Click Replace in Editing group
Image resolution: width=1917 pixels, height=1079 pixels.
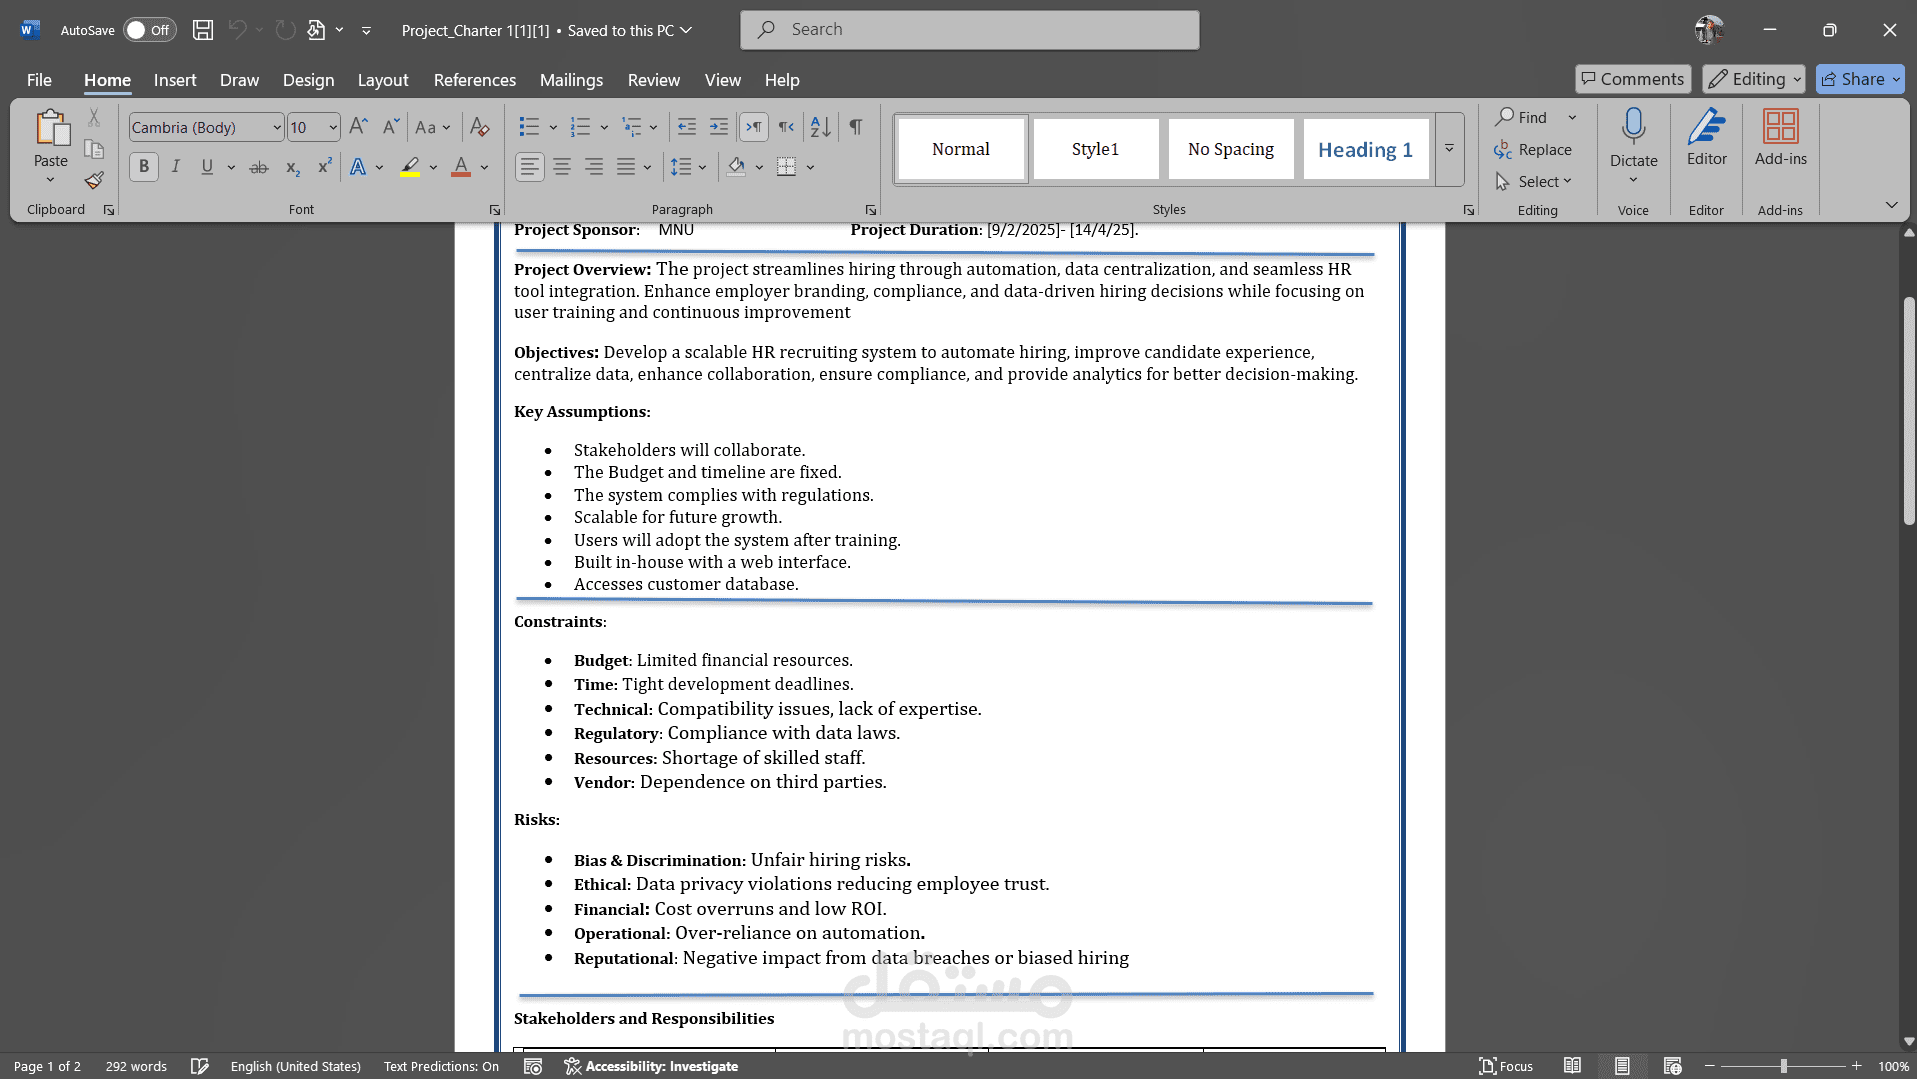point(1533,150)
